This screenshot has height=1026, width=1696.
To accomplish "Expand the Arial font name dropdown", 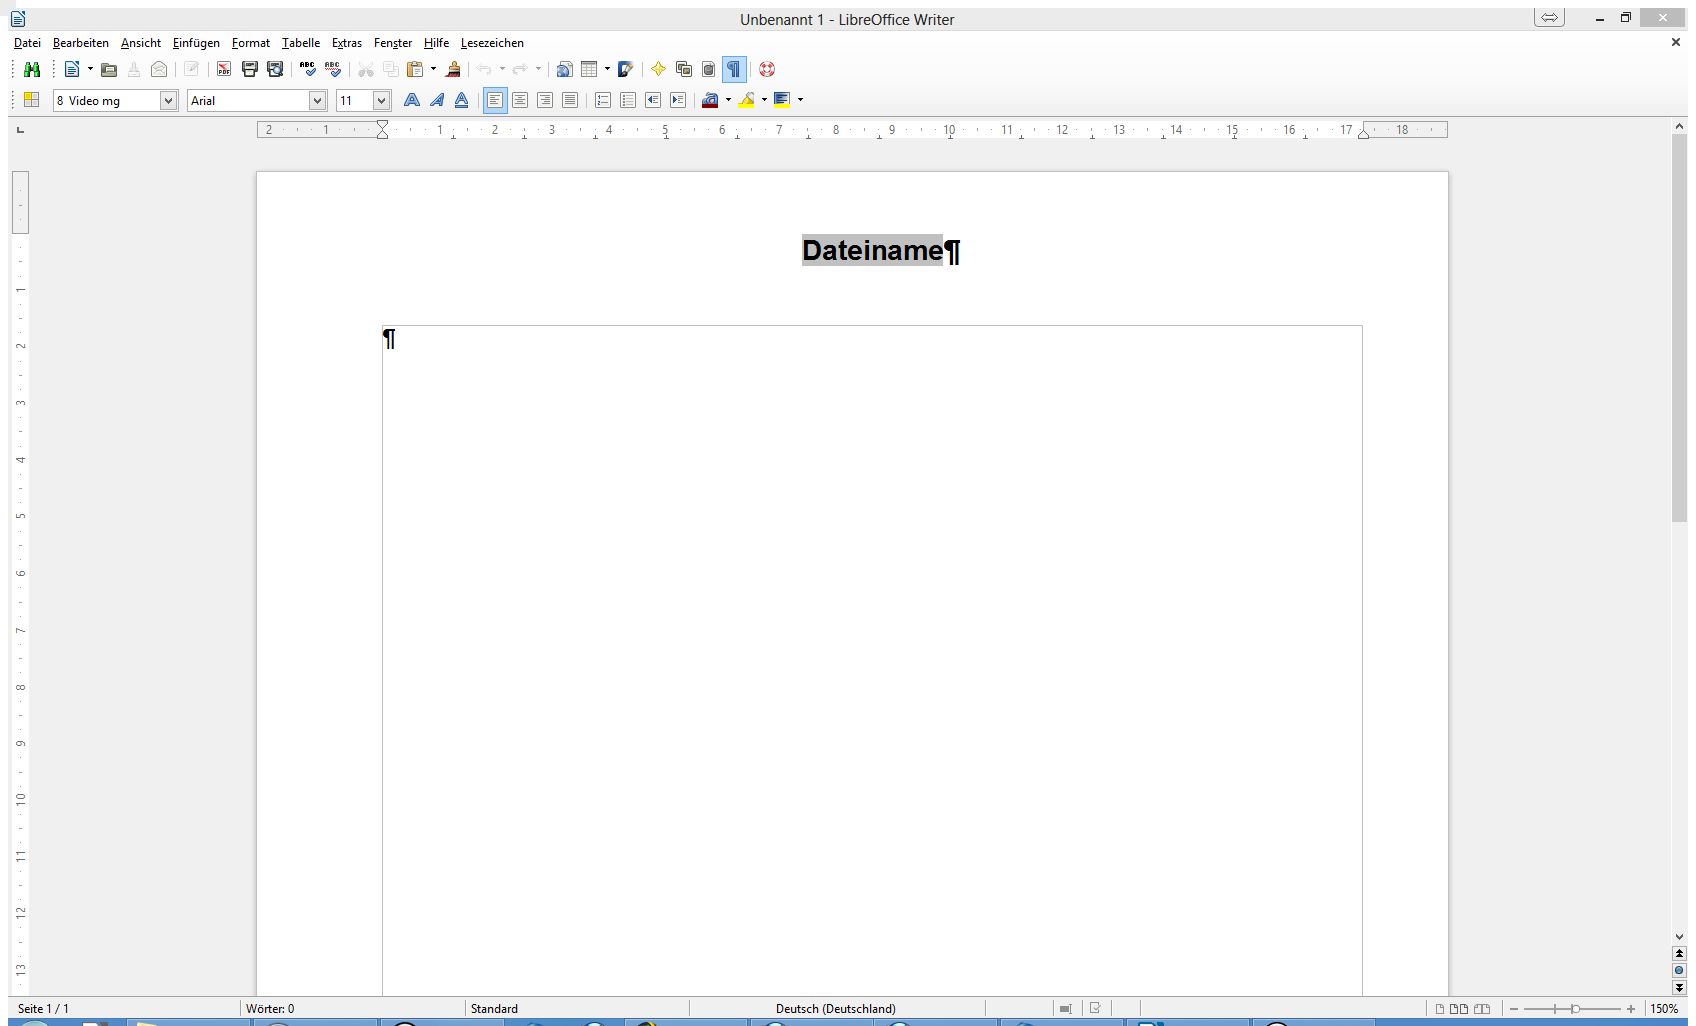I will pyautogui.click(x=317, y=100).
